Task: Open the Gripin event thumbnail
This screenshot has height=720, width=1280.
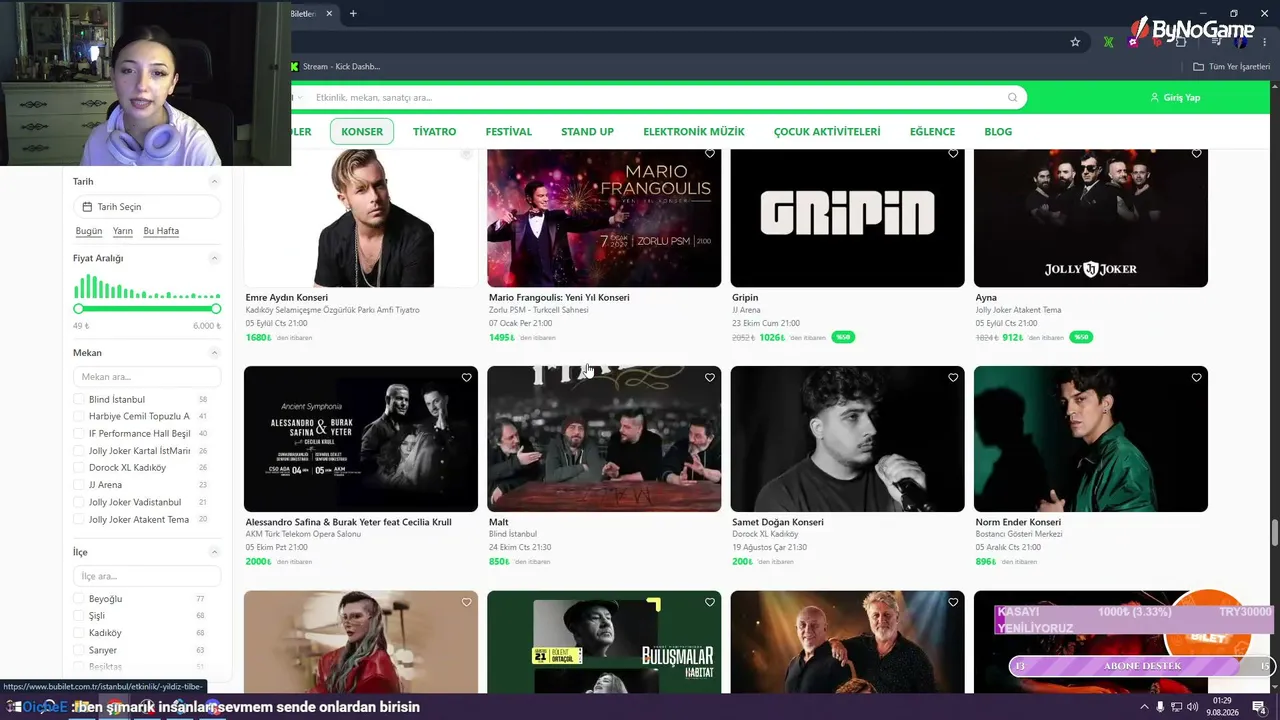Action: (x=848, y=217)
